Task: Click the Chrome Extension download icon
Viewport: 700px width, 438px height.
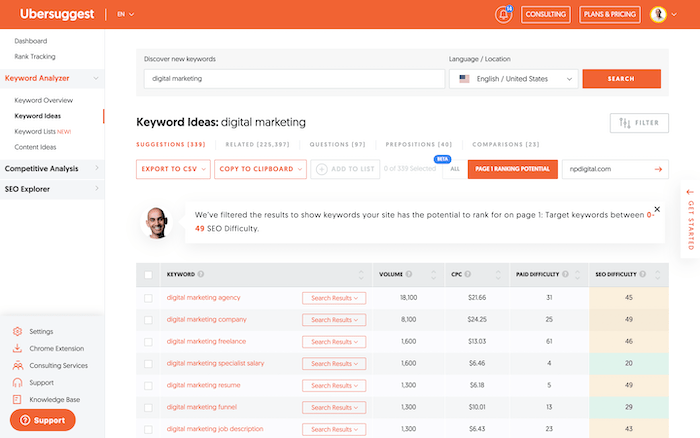Action: coord(17,348)
